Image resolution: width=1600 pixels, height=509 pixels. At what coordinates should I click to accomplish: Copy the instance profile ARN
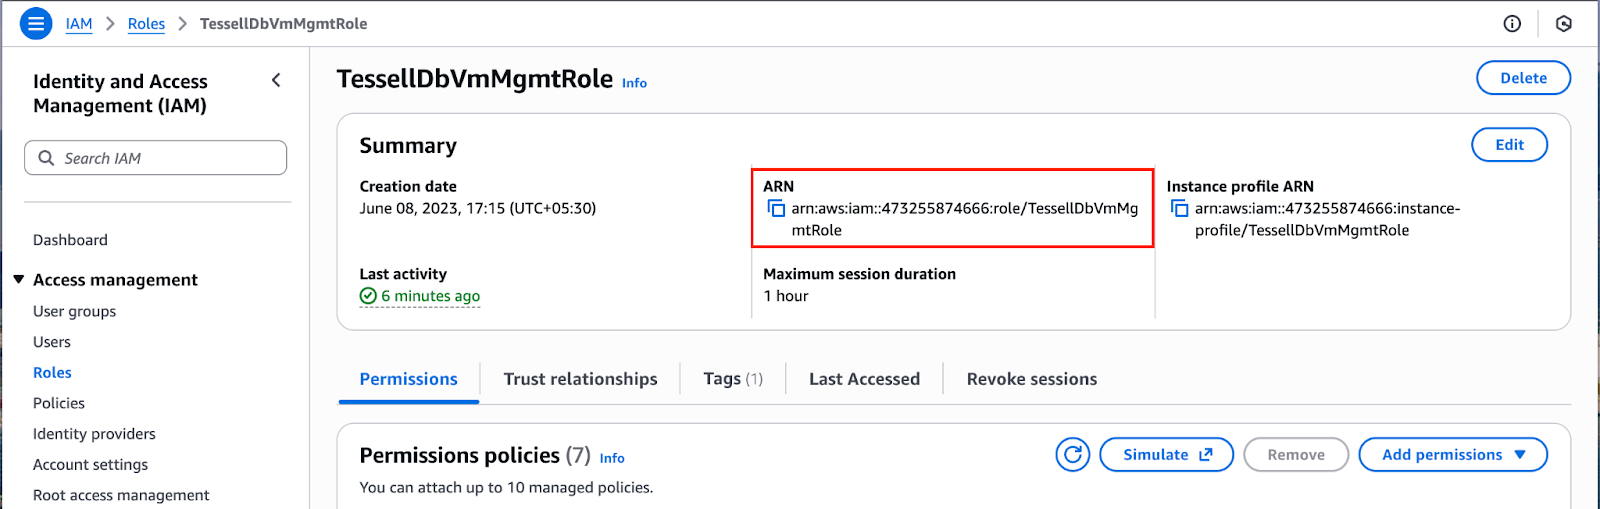pos(1180,208)
